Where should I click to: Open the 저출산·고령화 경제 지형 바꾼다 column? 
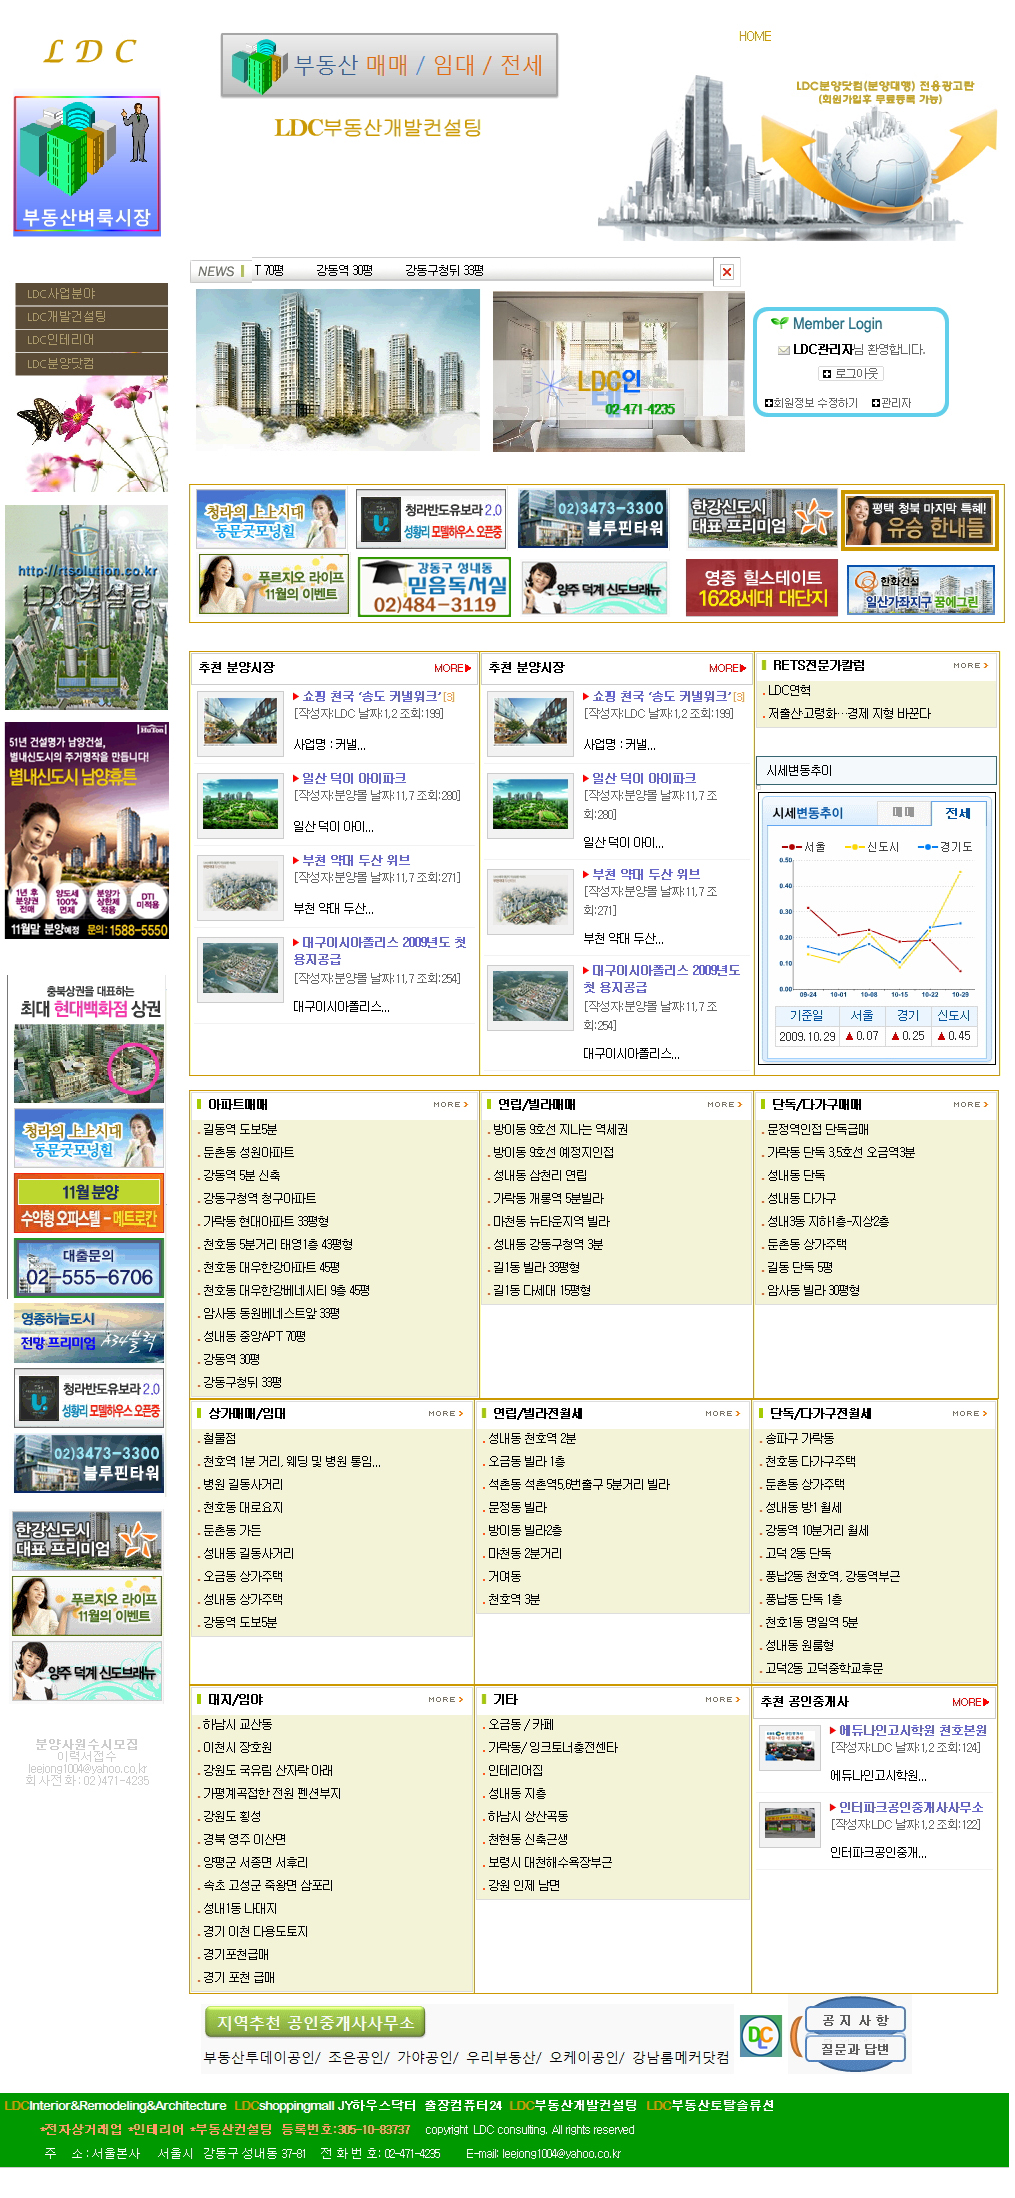(849, 714)
